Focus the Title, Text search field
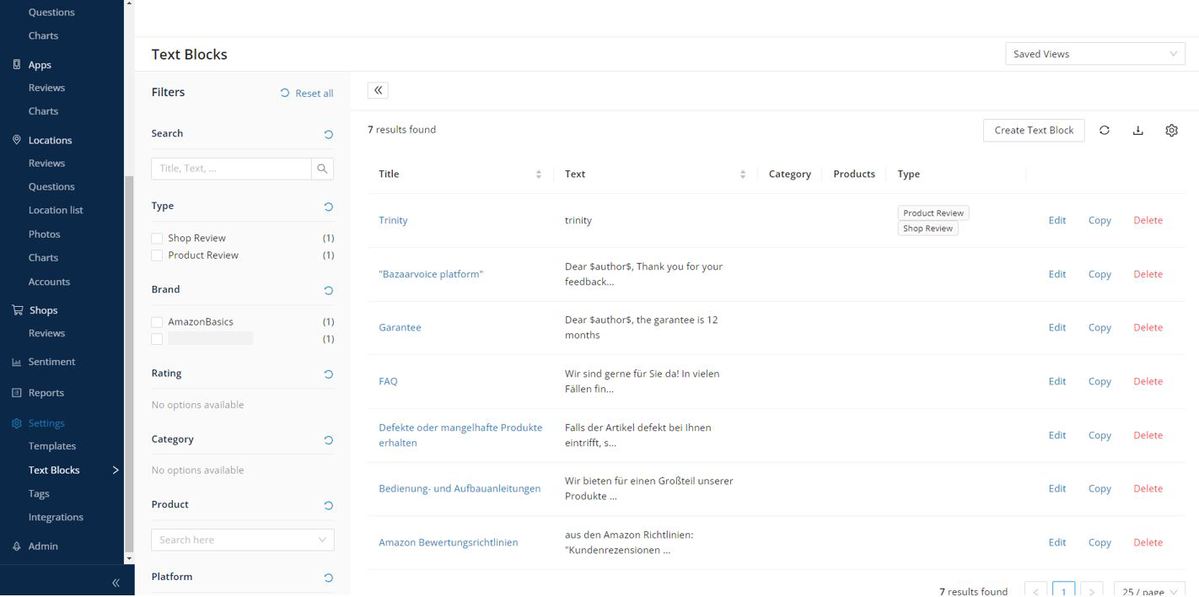This screenshot has height=597, width=1199. coord(231,169)
